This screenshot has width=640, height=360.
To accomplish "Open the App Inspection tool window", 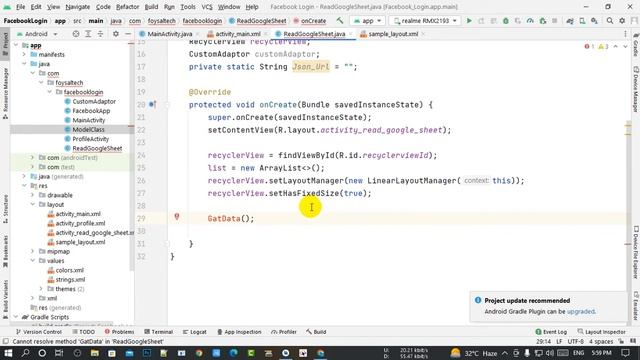I will 239,332.
